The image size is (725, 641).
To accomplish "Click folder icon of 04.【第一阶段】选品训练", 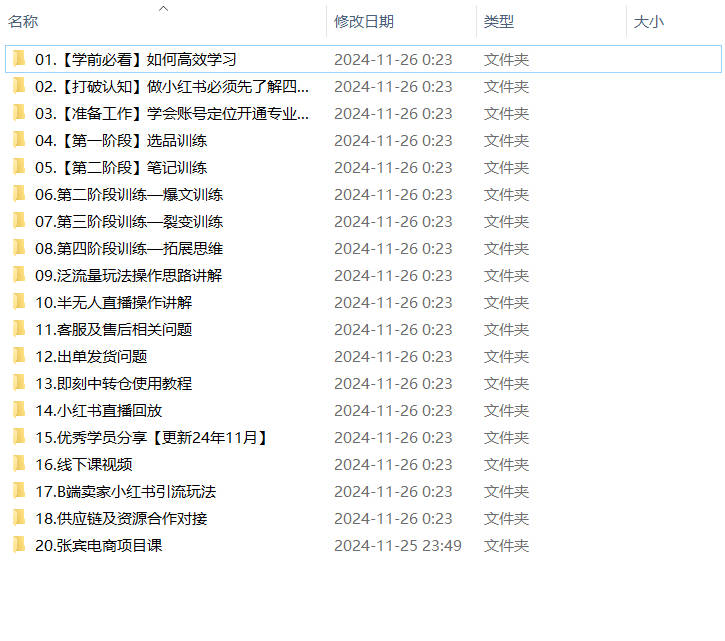I will 19,140.
